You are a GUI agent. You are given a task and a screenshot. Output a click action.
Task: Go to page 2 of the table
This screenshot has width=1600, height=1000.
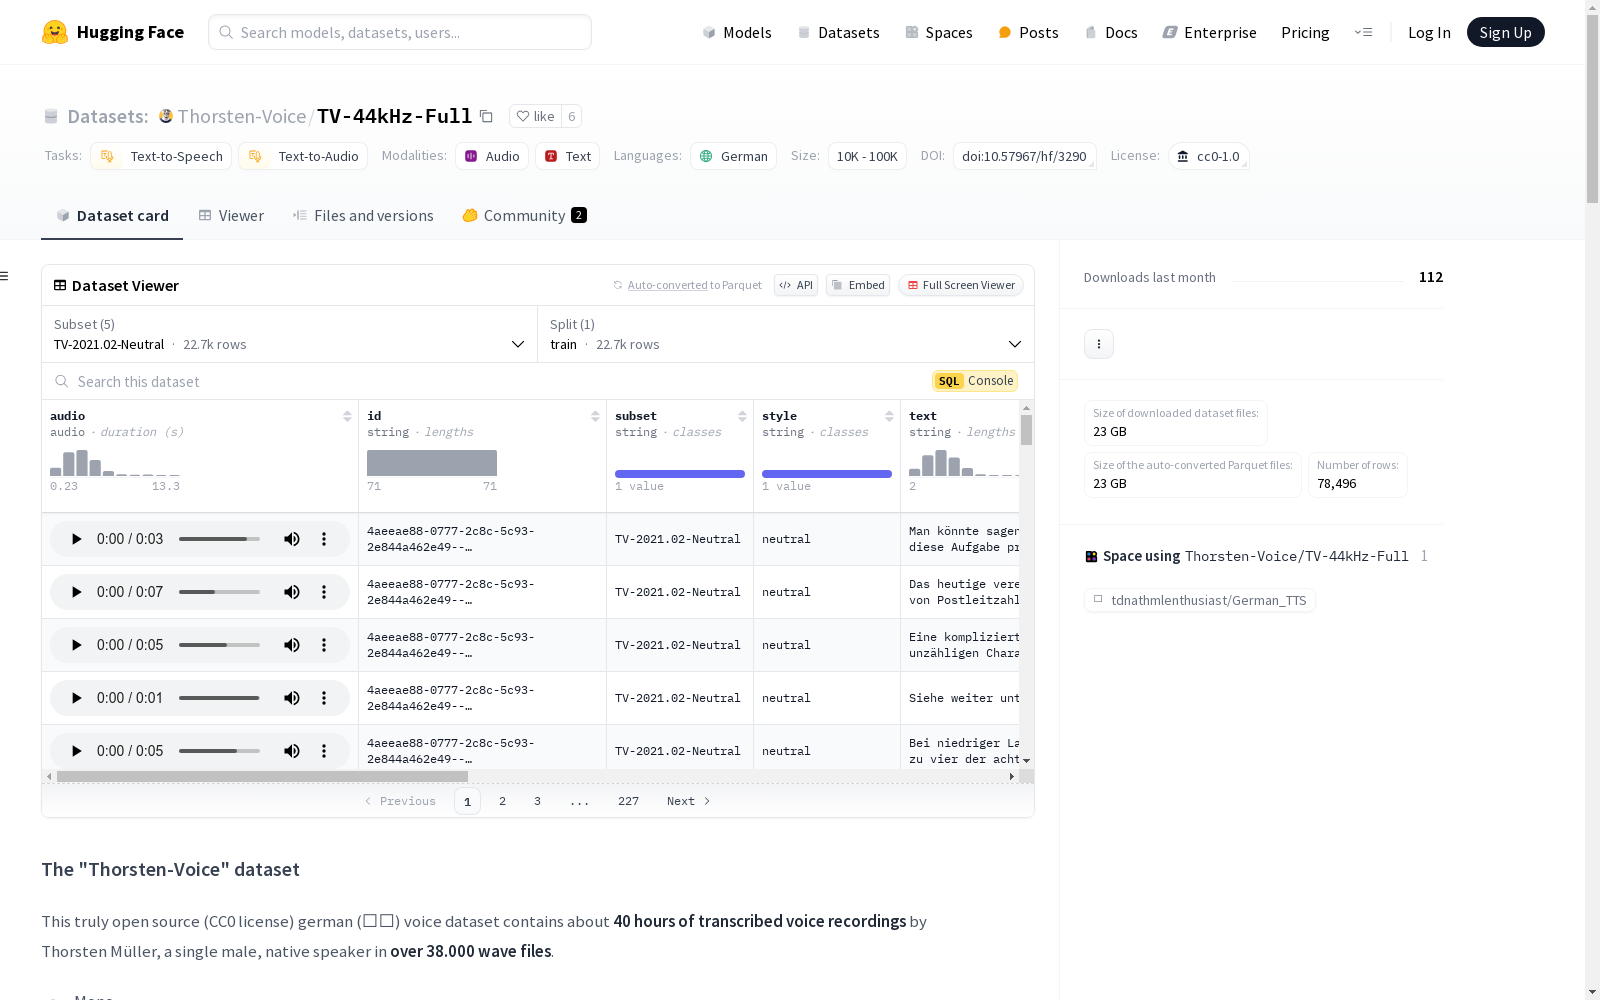point(502,801)
